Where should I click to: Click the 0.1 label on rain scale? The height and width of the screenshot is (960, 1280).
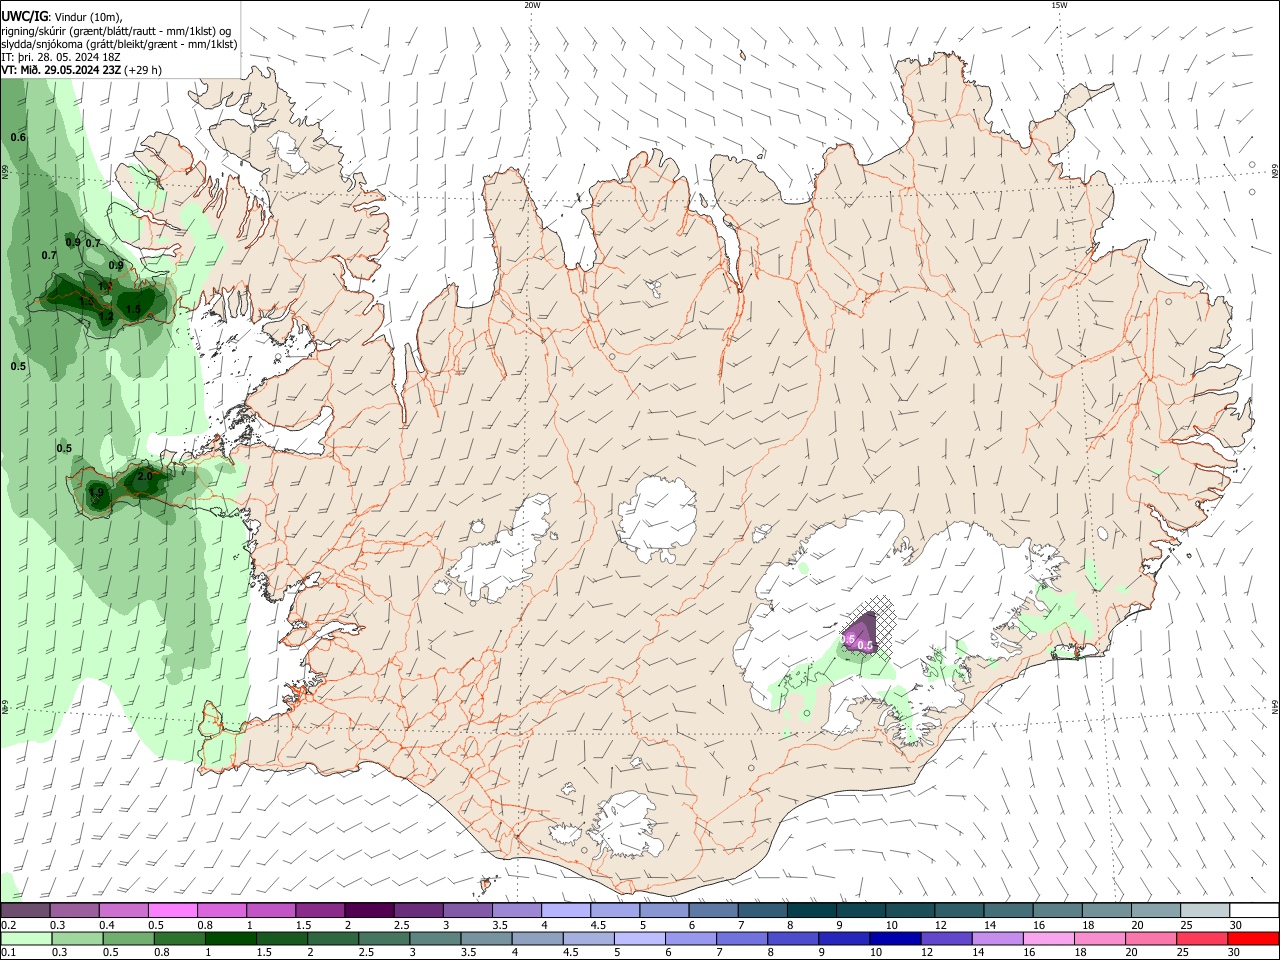point(9,953)
